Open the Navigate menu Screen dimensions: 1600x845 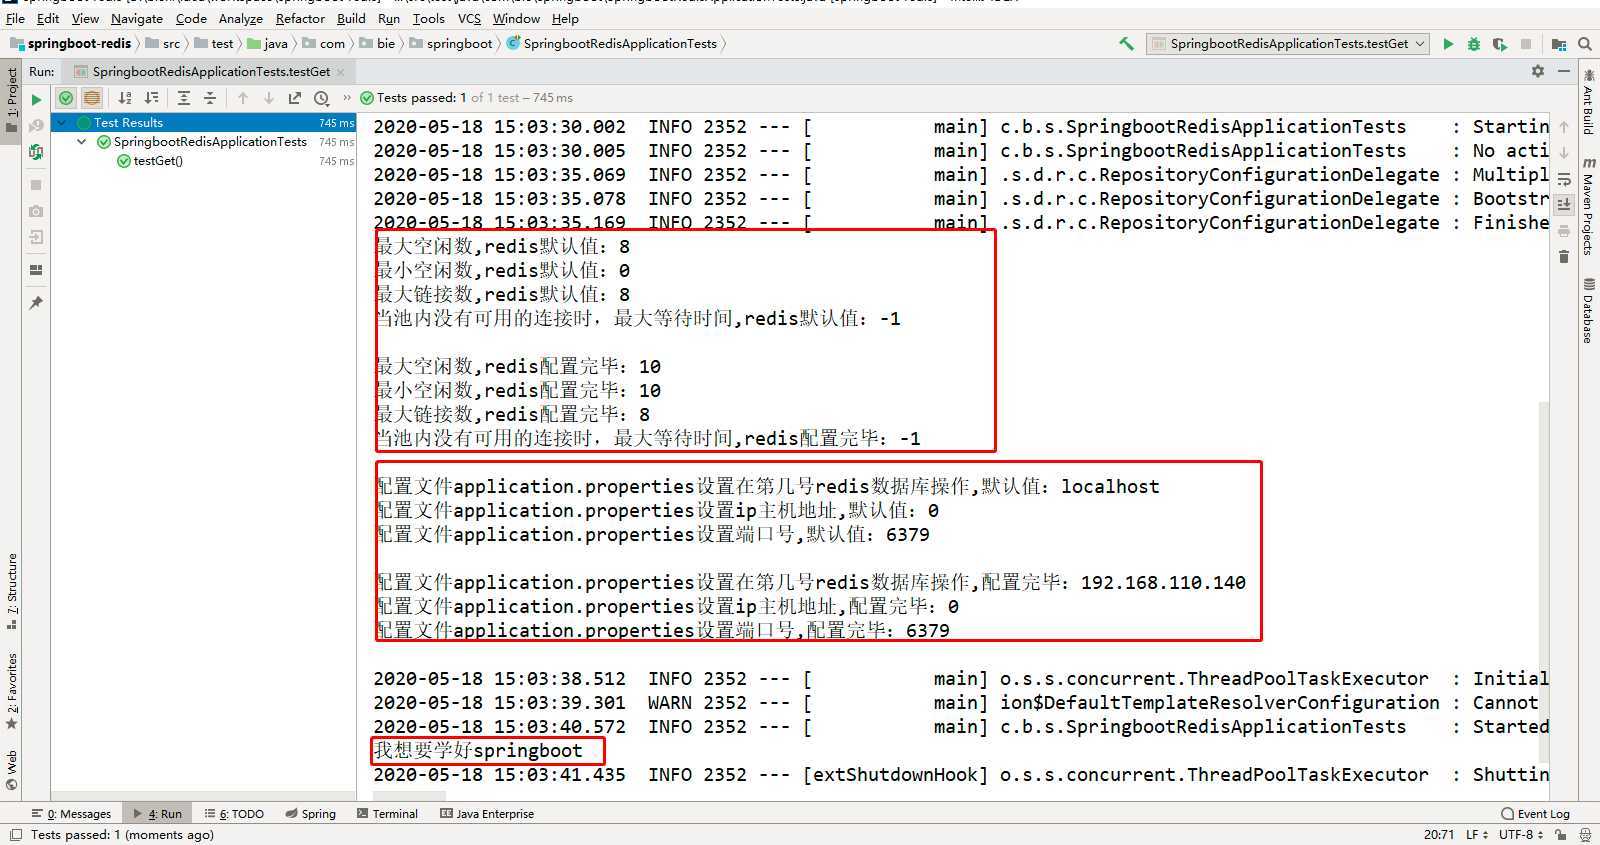coord(136,18)
